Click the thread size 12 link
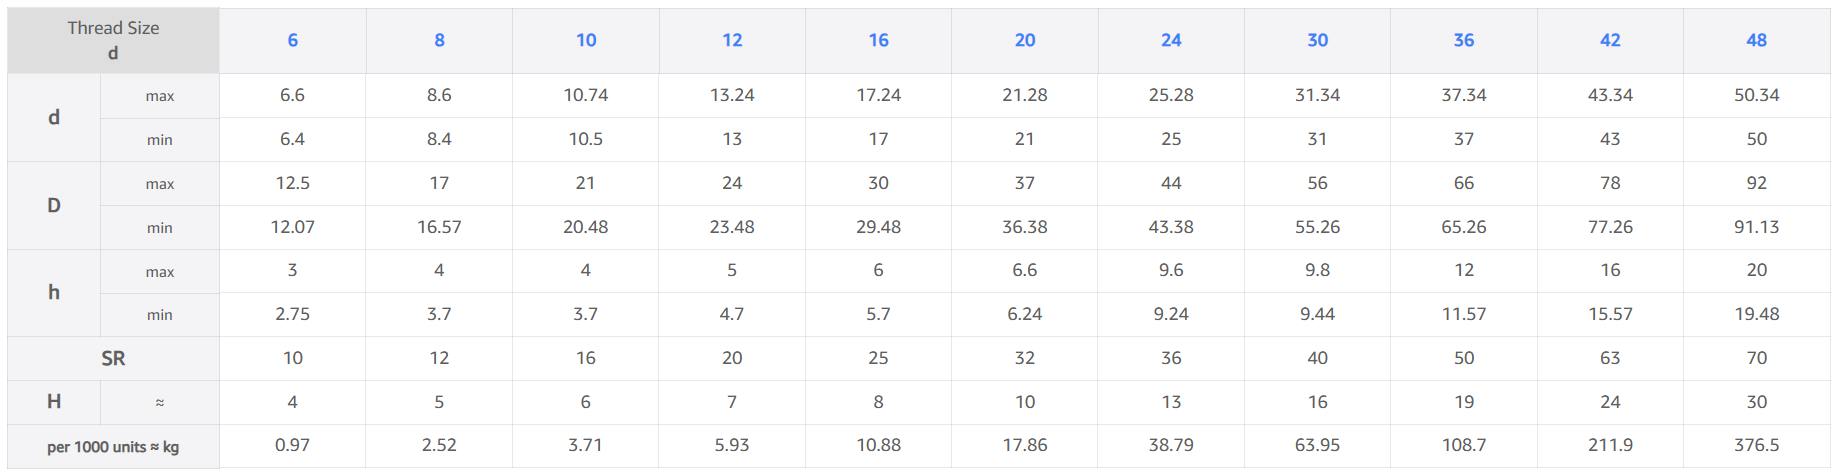1840x472 pixels. pos(732,40)
